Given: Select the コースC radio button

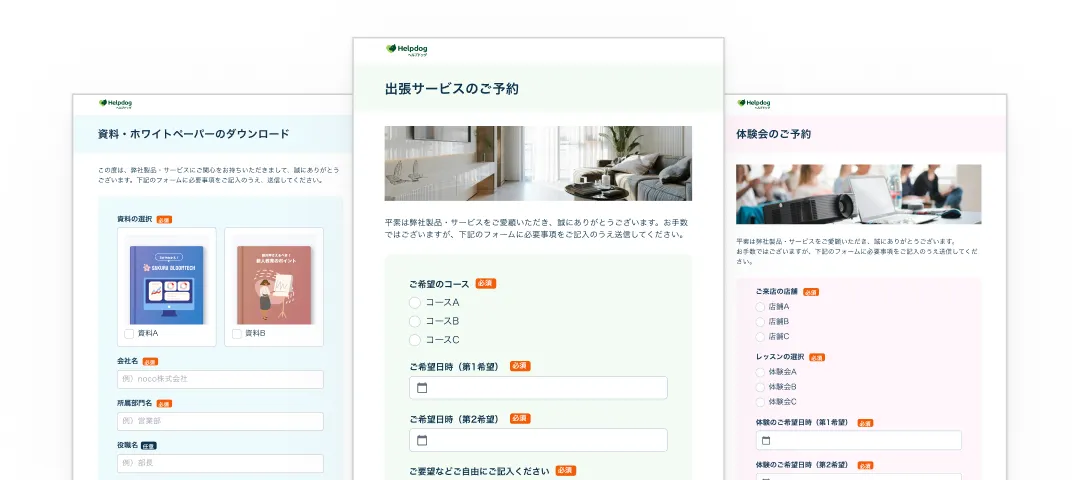Looking at the screenshot, I should coord(415,340).
